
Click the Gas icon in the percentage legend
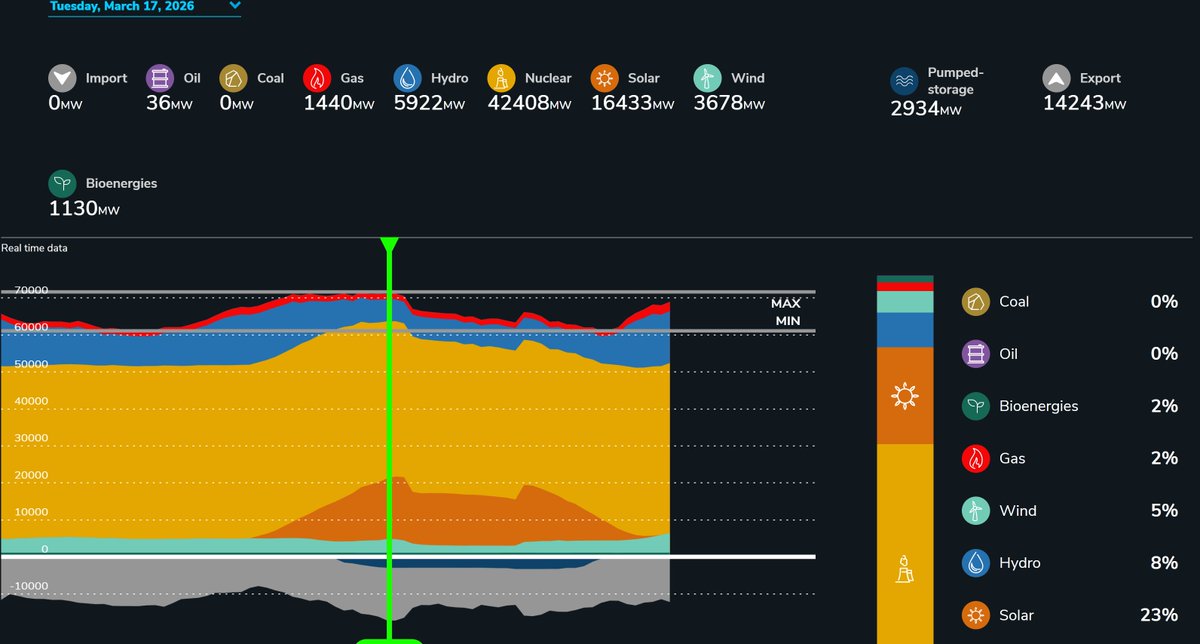(x=976, y=458)
